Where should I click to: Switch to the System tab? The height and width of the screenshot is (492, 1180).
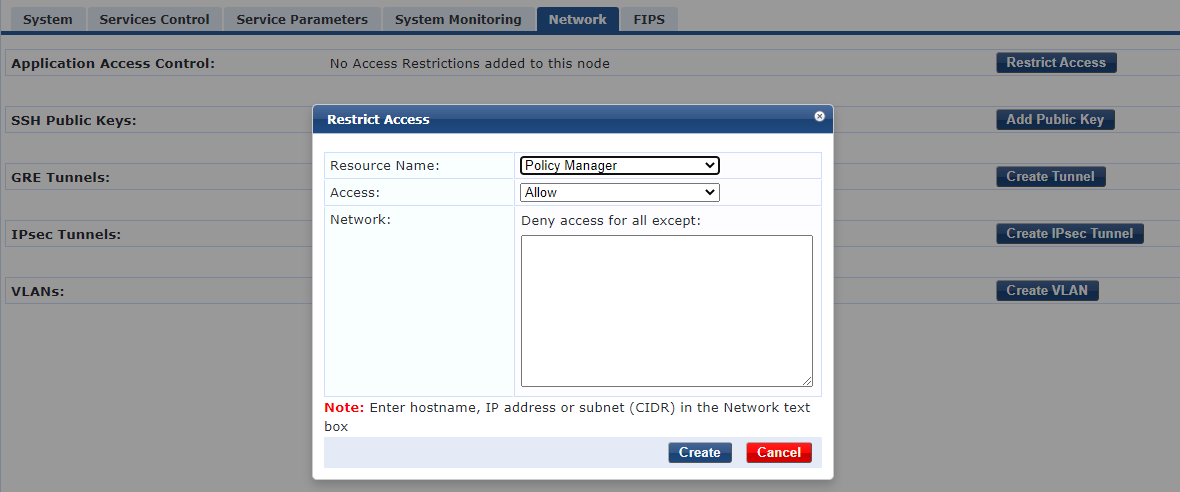48,20
